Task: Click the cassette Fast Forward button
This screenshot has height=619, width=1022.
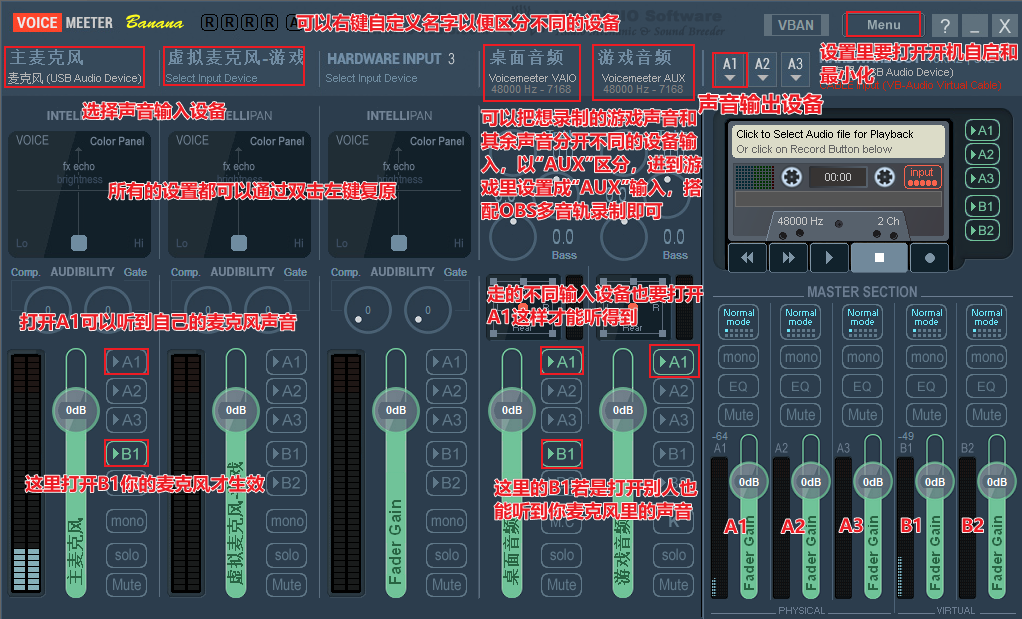Action: coord(788,257)
